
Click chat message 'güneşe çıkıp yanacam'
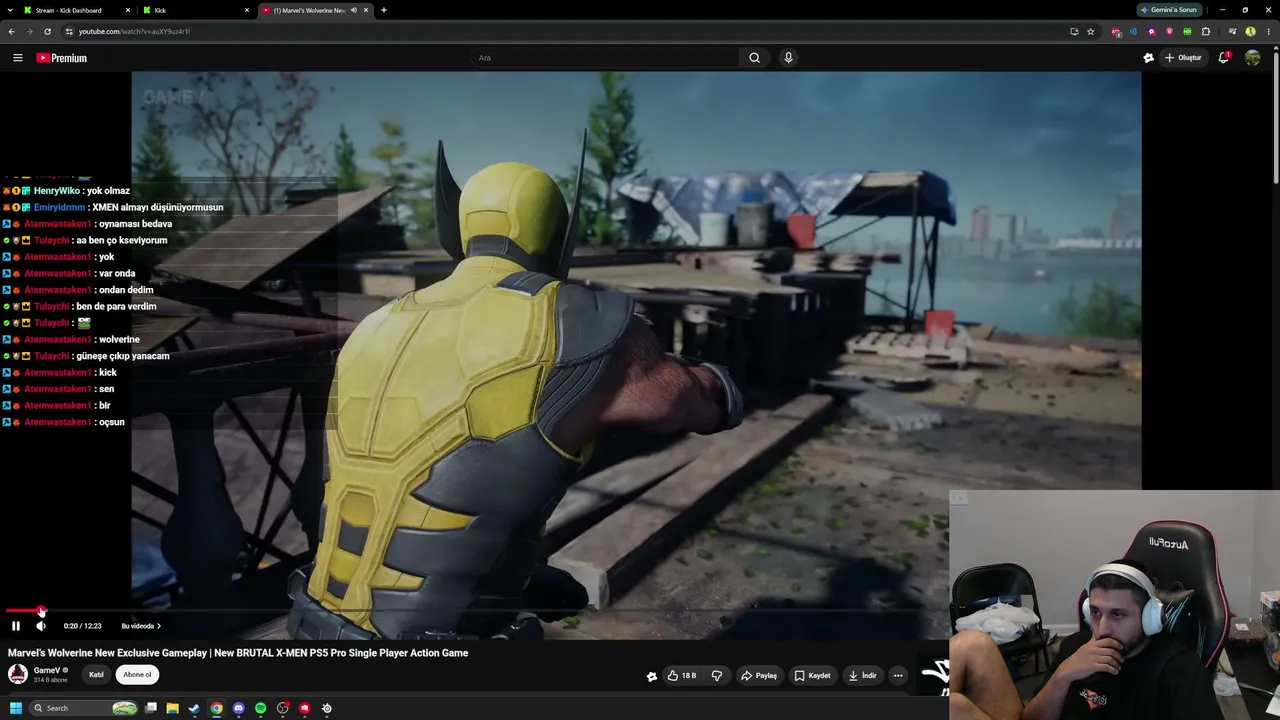123,356
